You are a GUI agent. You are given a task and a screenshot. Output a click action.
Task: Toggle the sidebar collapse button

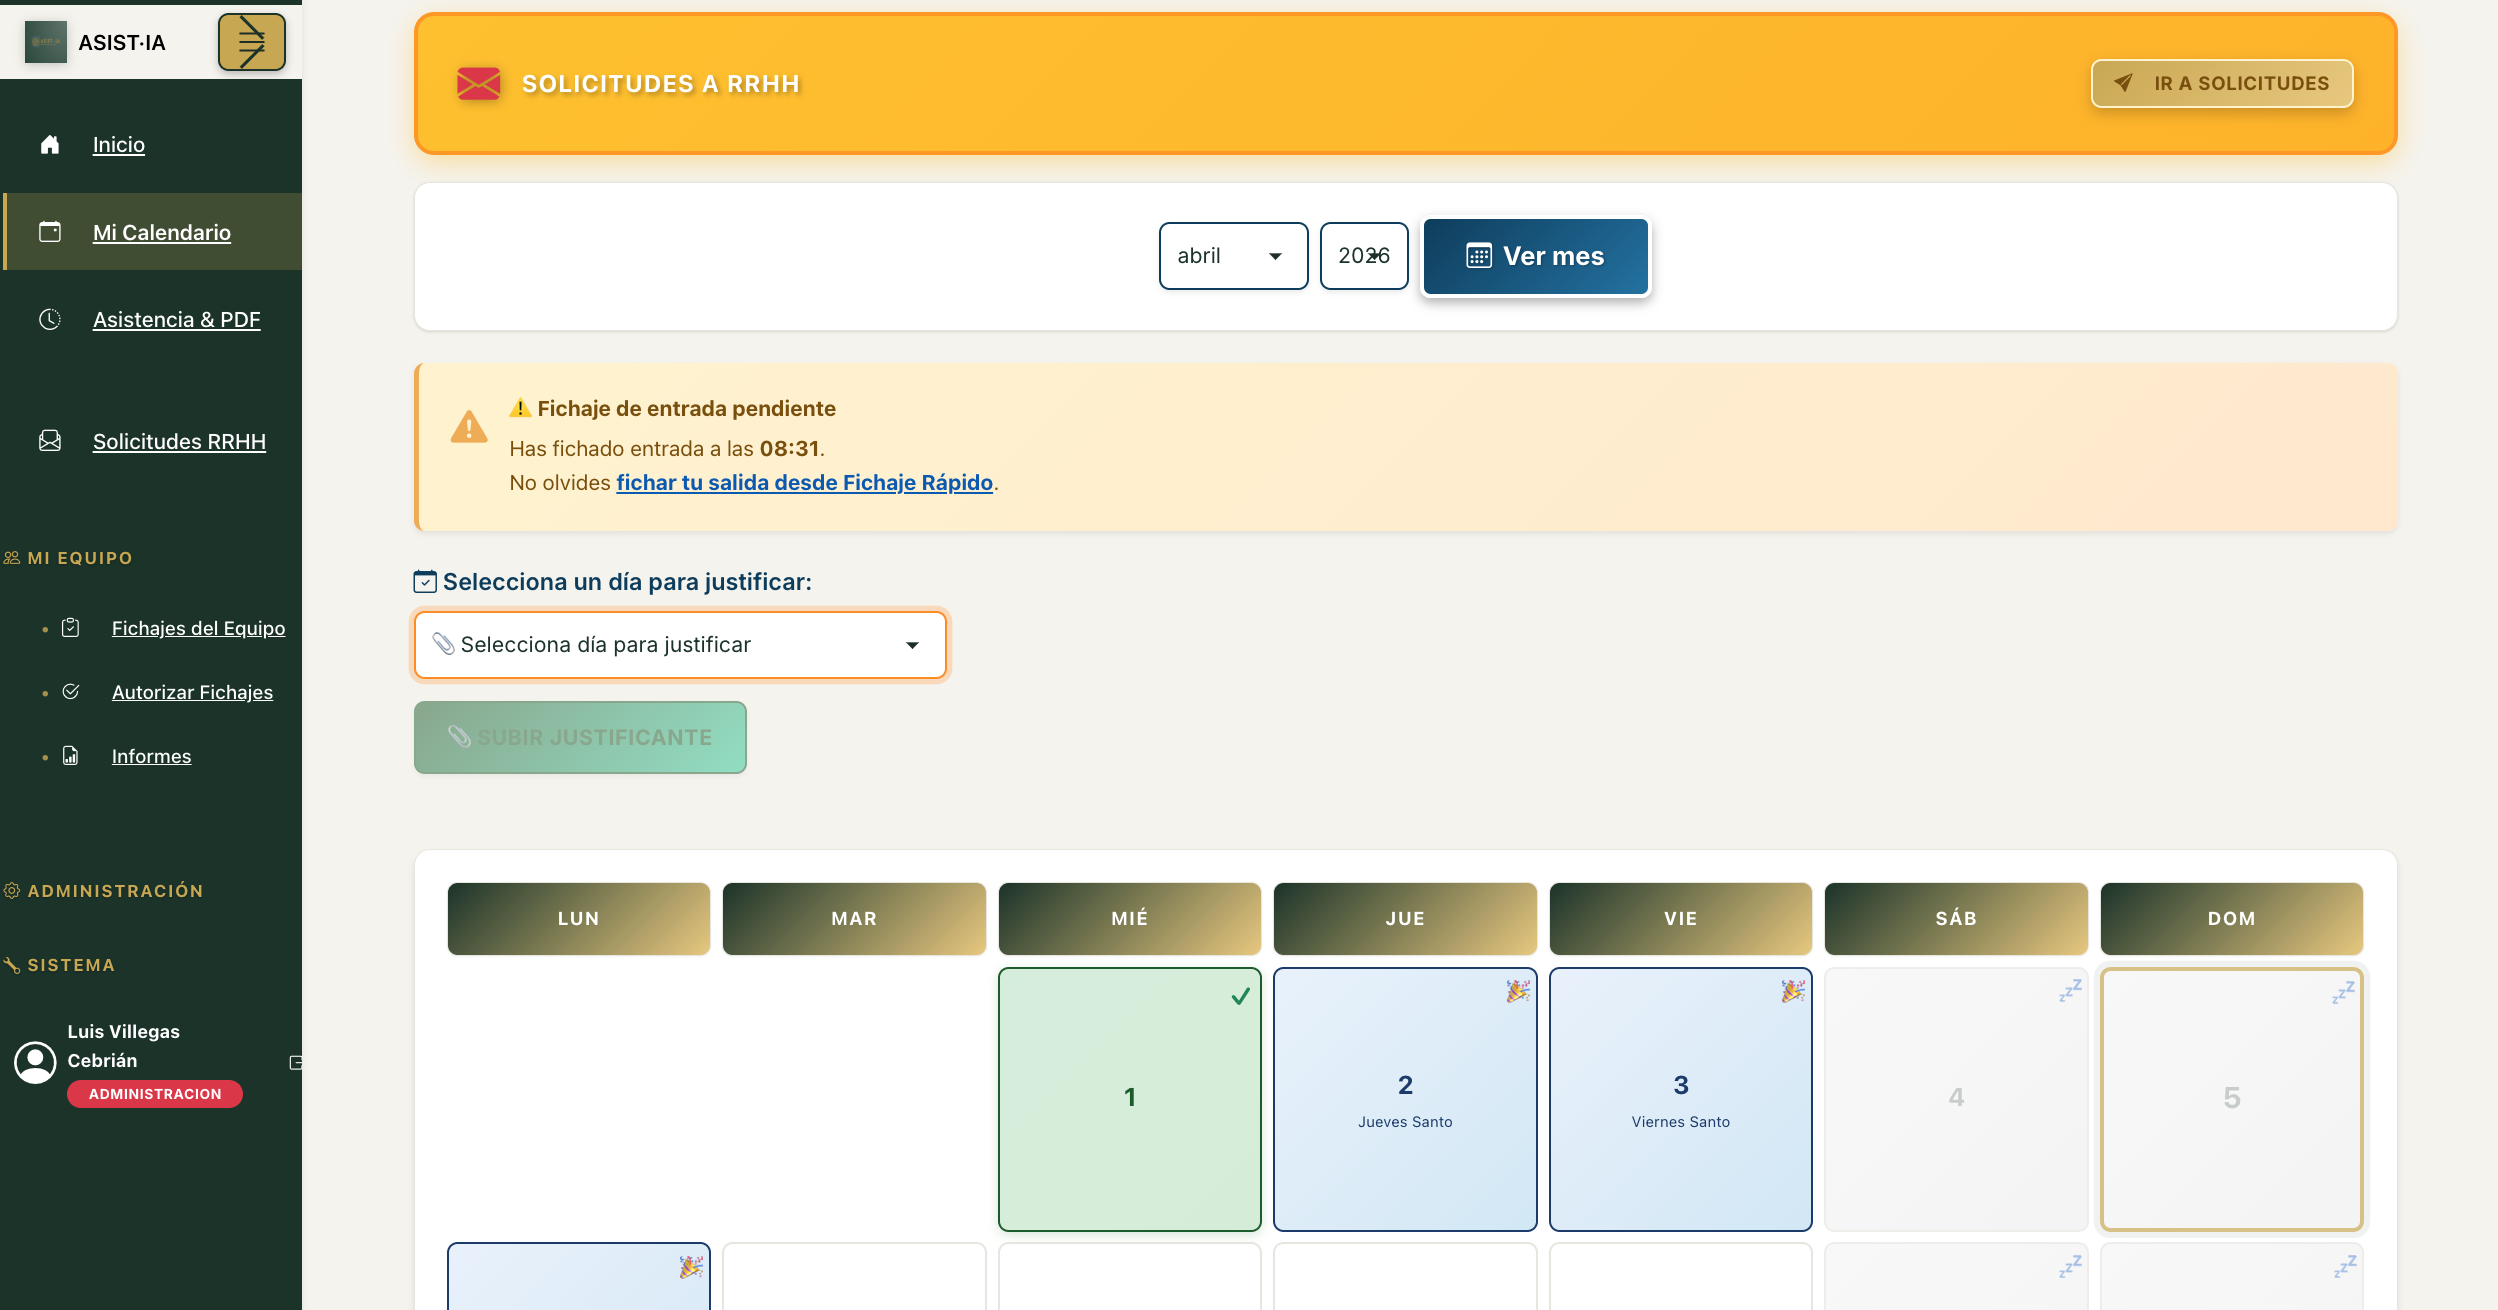[x=251, y=42]
